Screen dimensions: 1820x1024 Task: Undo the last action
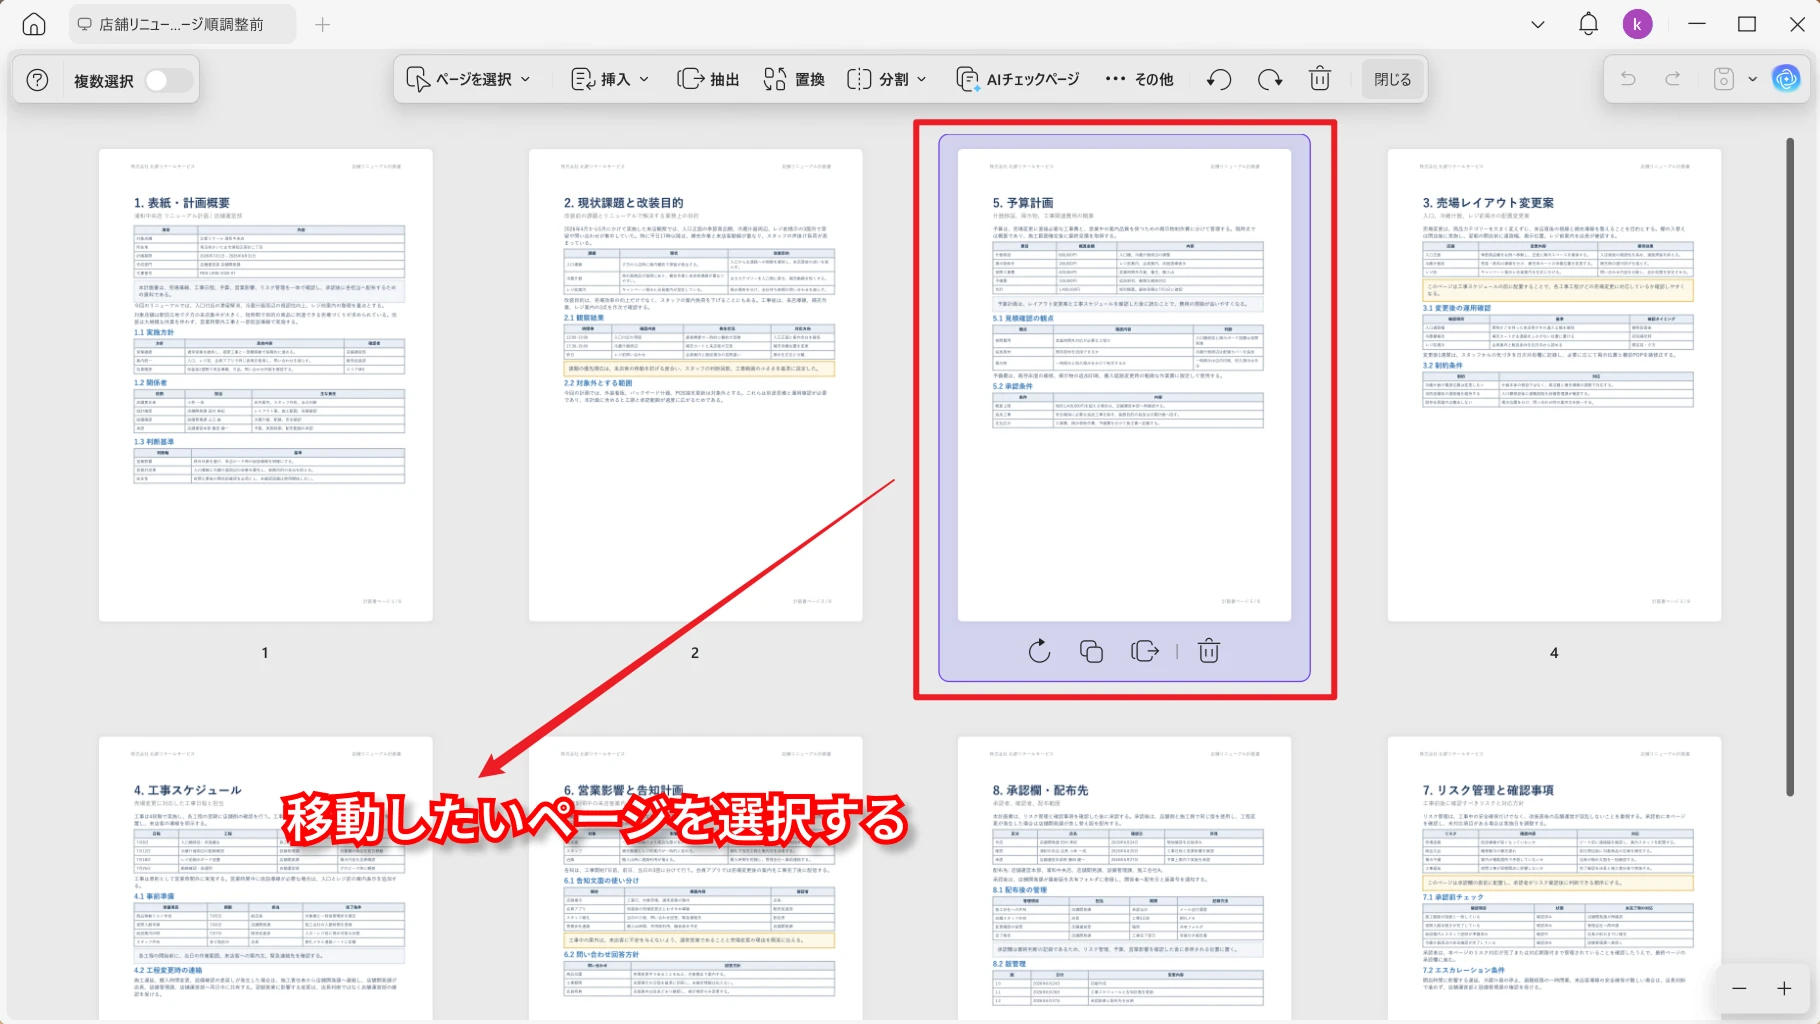[1628, 79]
